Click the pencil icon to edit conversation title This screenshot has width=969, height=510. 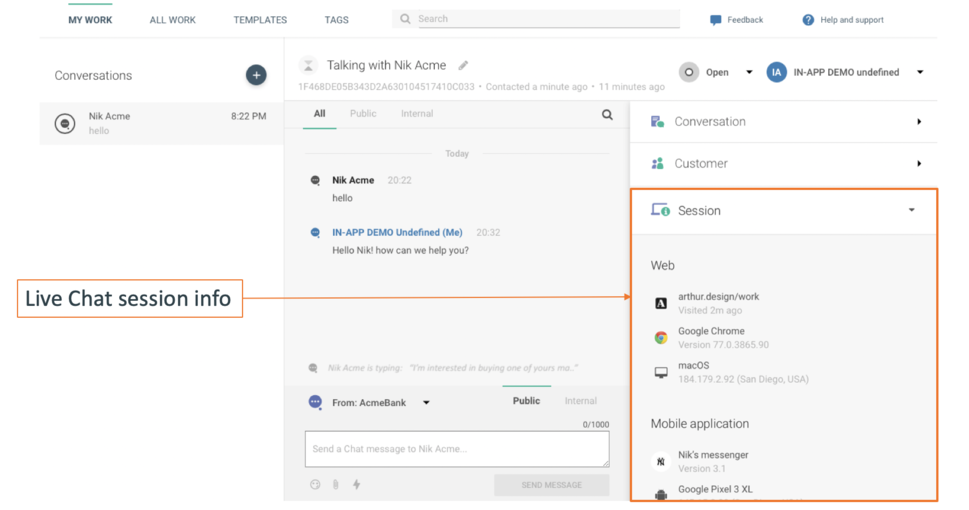pos(463,66)
